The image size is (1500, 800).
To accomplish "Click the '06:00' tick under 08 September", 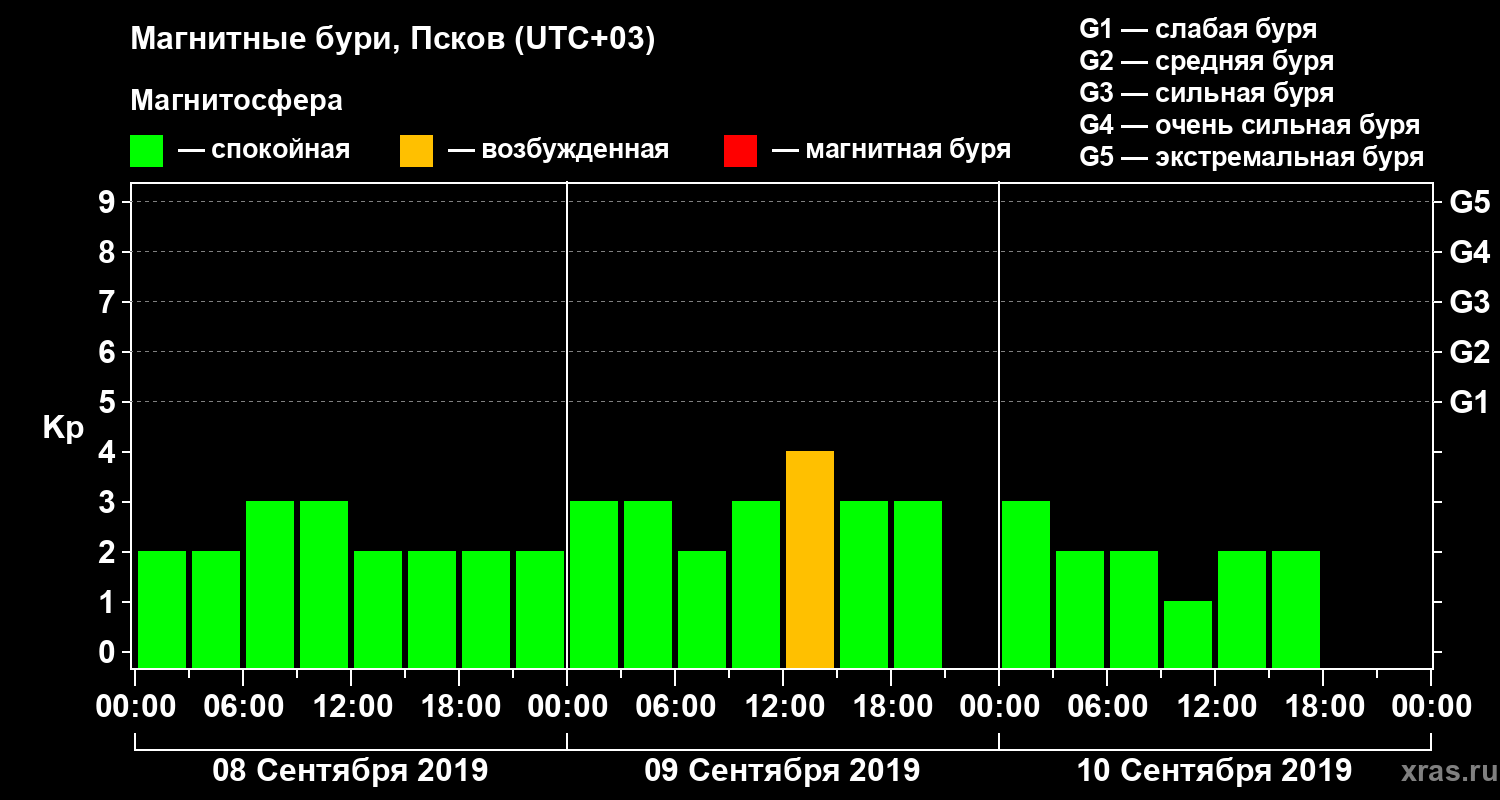I will point(242,706).
